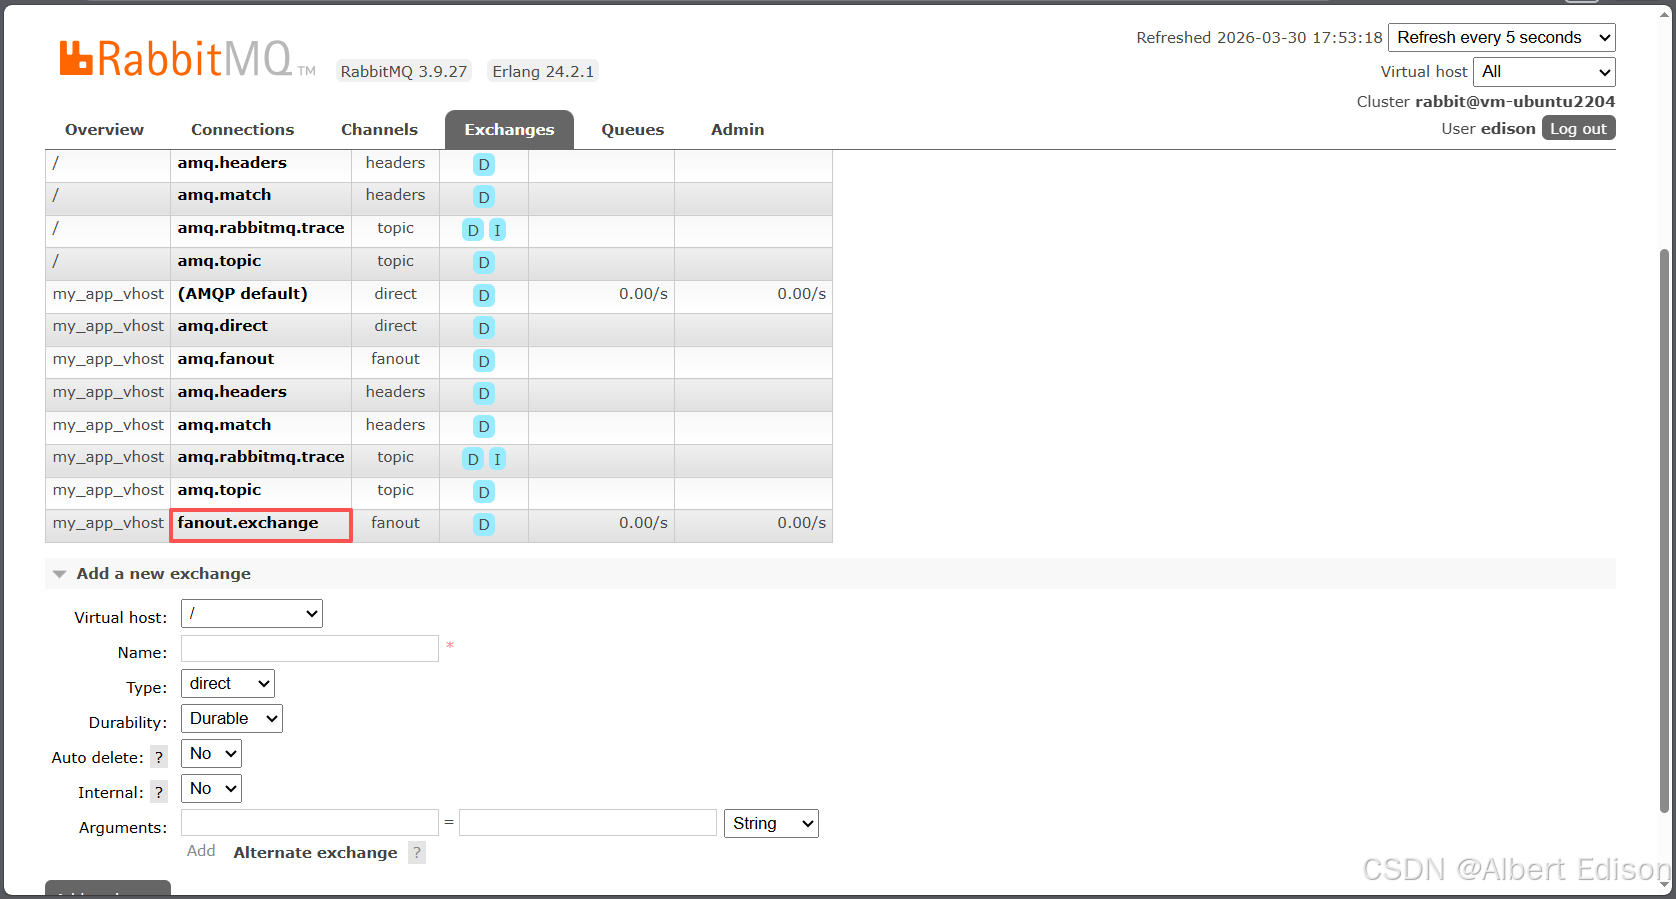Image resolution: width=1676 pixels, height=899 pixels.
Task: Open the Auto delete help question mark
Action: [x=158, y=757]
